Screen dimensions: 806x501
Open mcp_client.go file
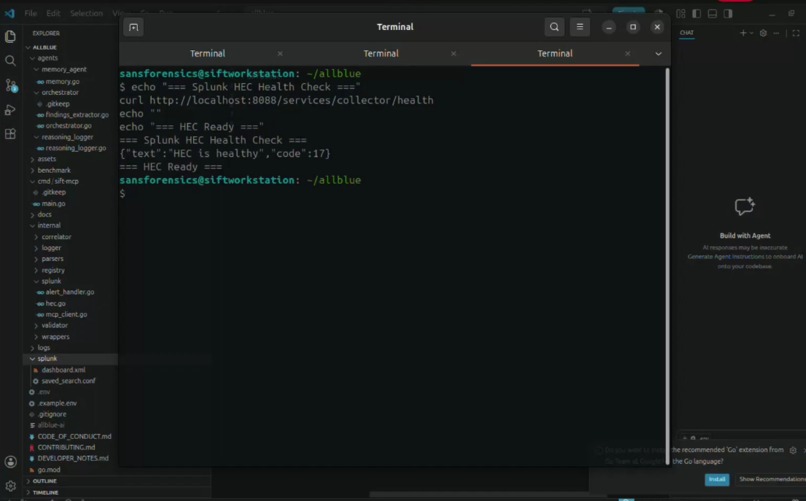tap(66, 314)
